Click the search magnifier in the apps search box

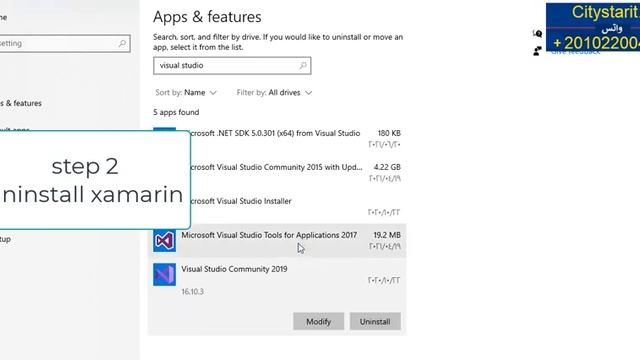pos(303,65)
